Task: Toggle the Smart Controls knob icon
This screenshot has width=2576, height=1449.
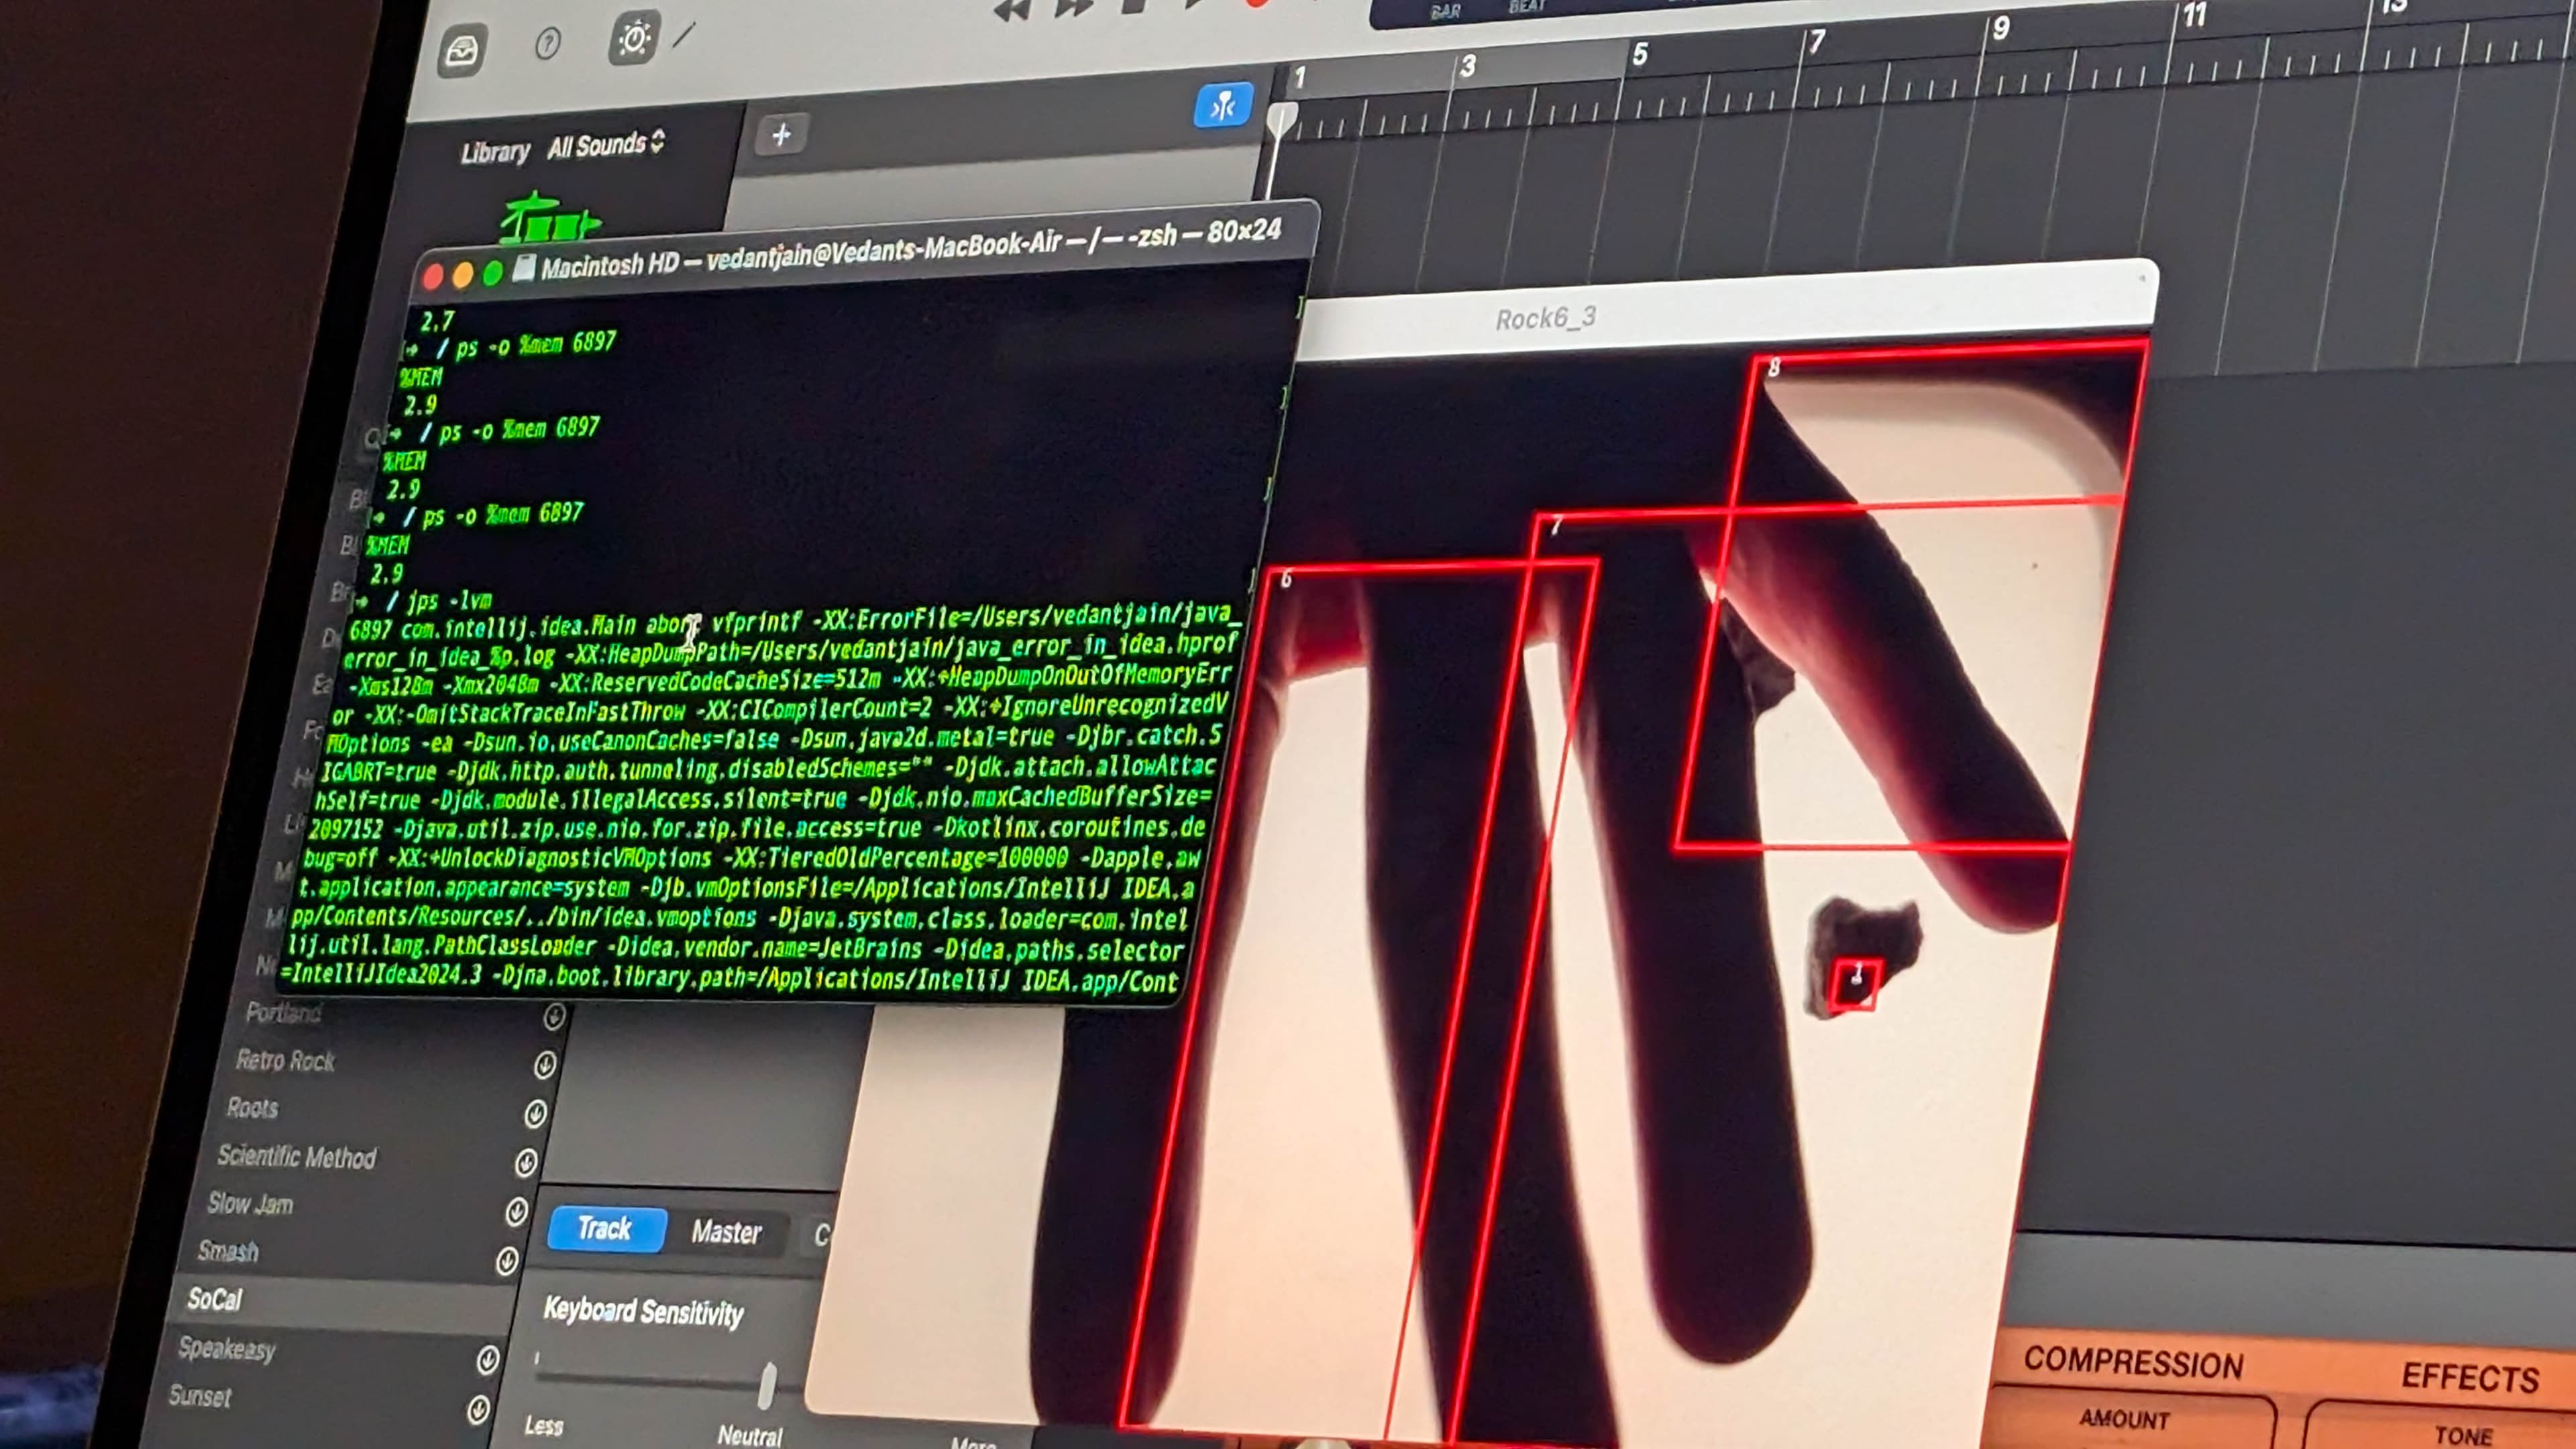Action: 634,38
